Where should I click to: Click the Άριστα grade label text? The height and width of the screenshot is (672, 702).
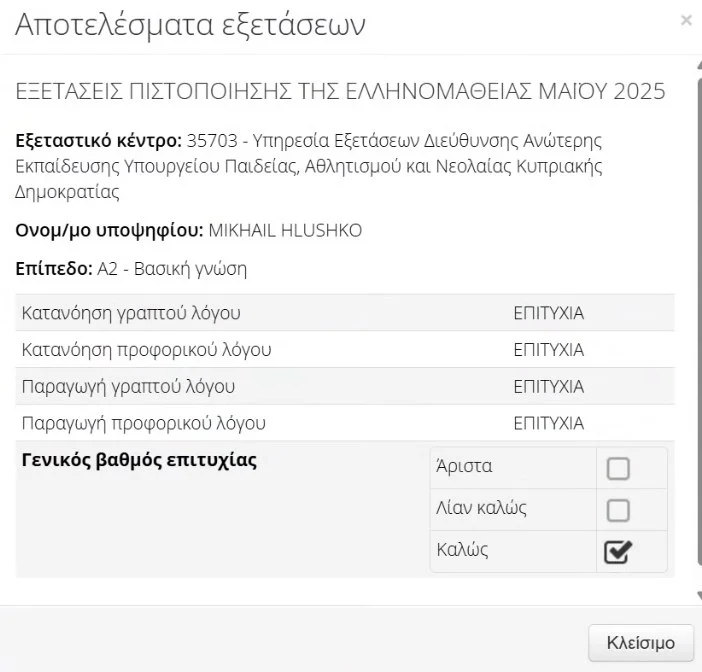464,466
